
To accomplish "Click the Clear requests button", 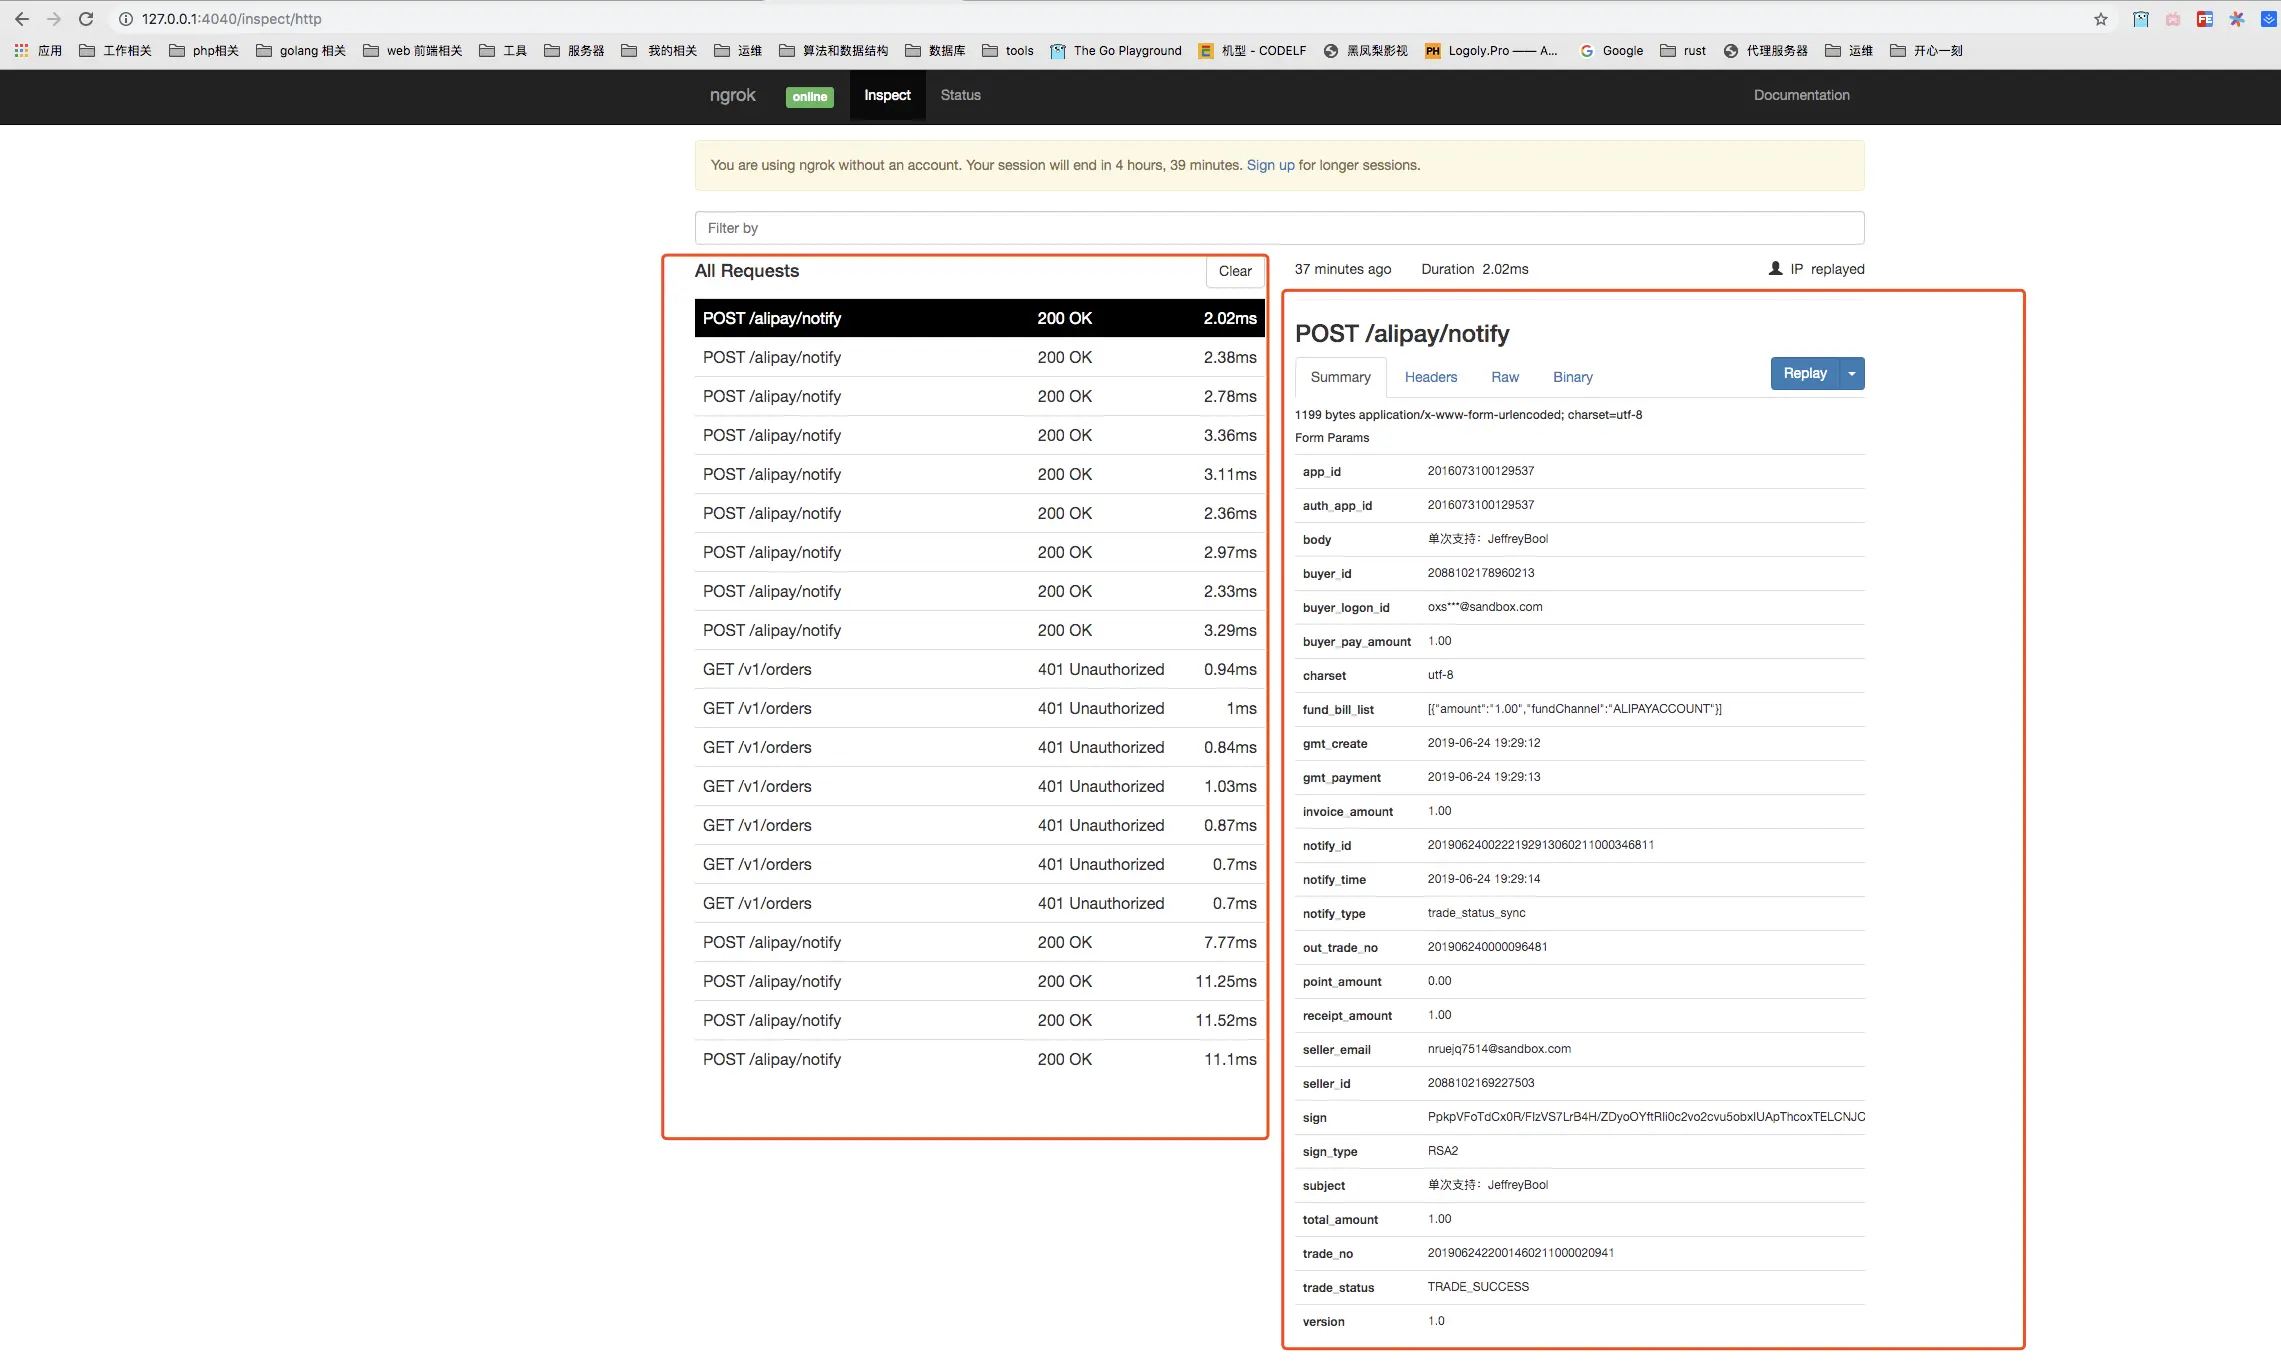I will click(1234, 272).
